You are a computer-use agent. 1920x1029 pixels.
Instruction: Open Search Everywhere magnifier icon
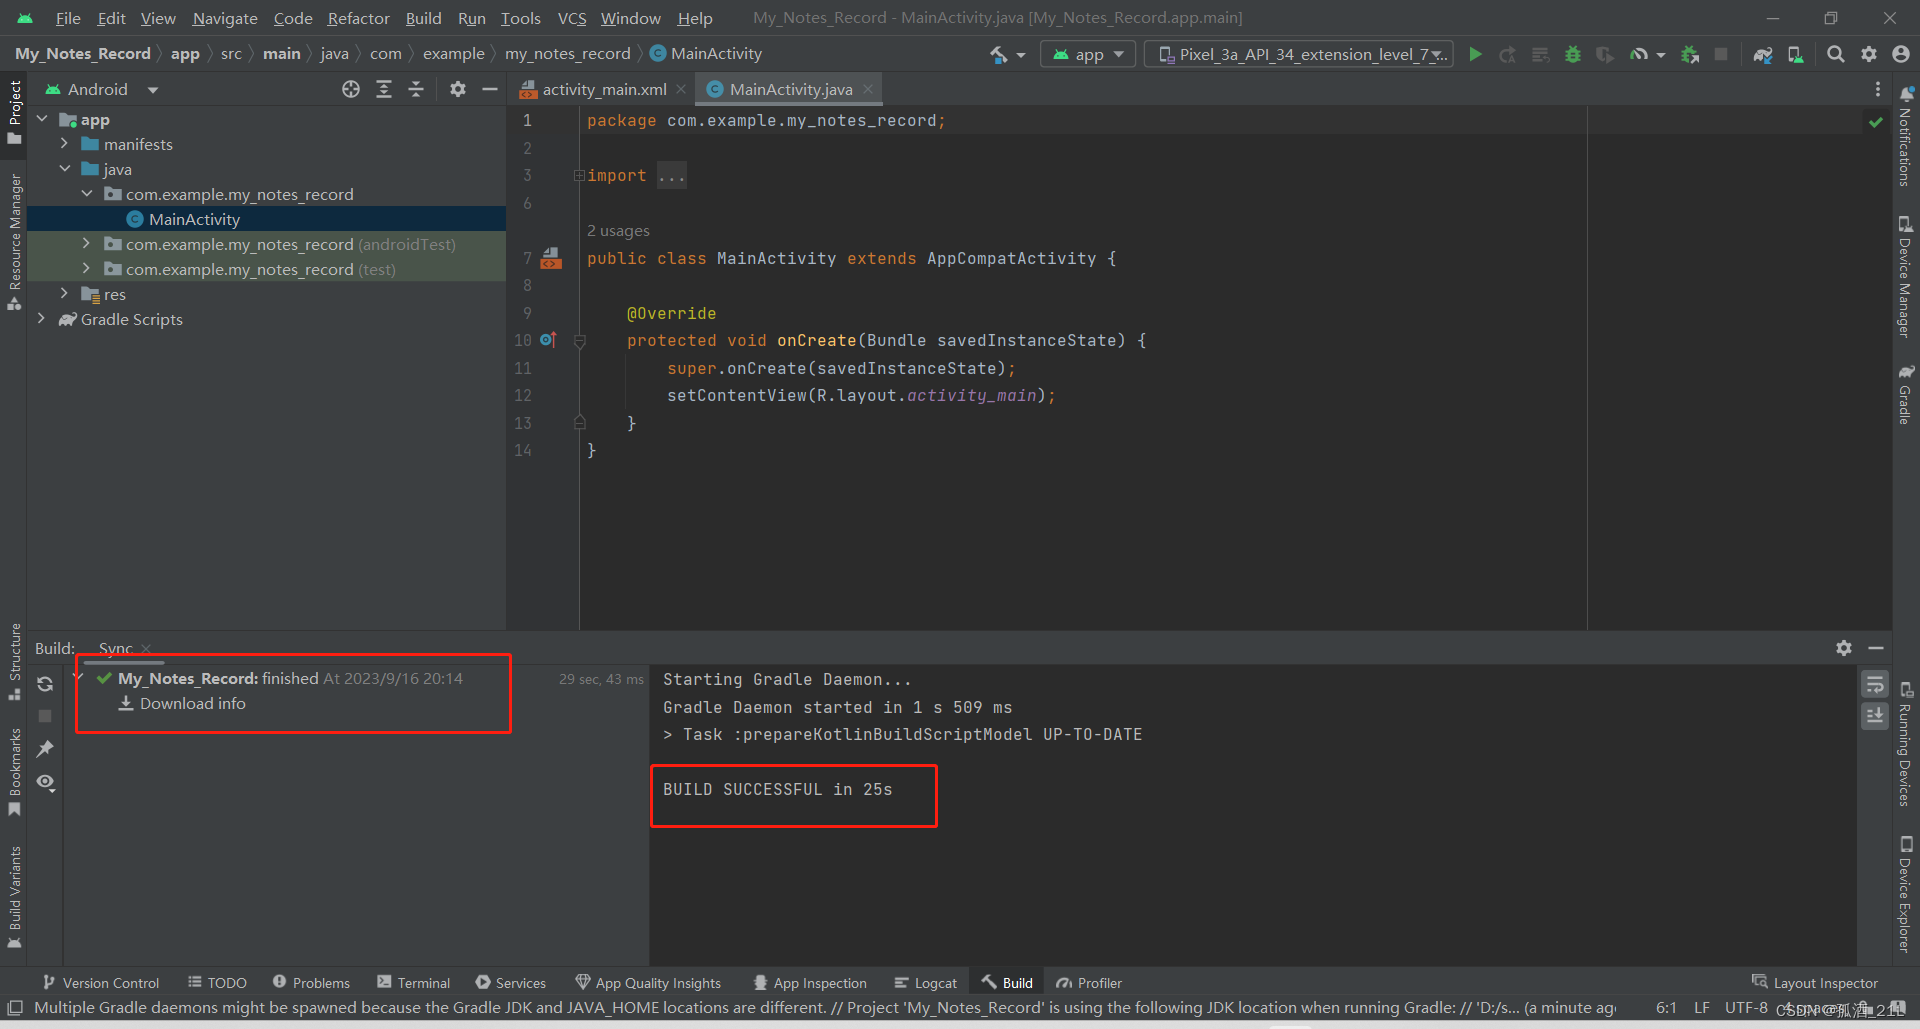pos(1836,54)
